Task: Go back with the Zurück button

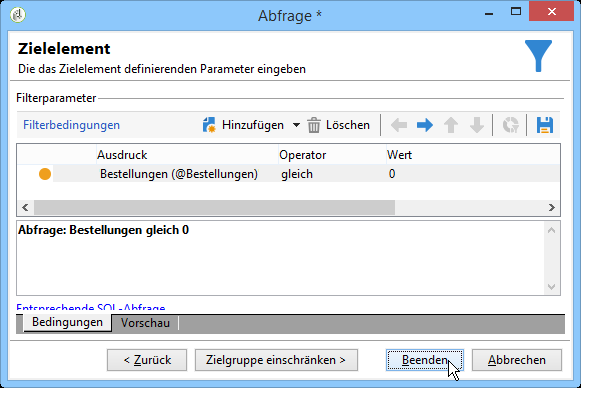Action: tap(147, 360)
